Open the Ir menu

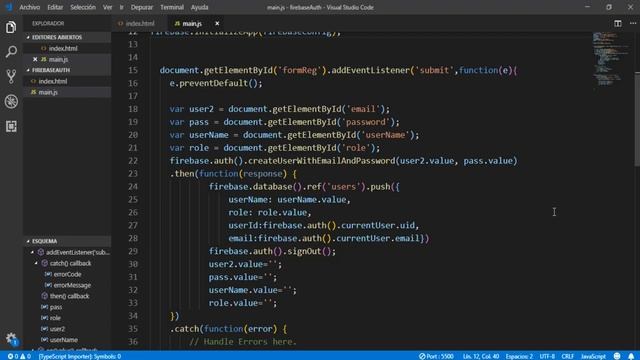click(121, 7)
